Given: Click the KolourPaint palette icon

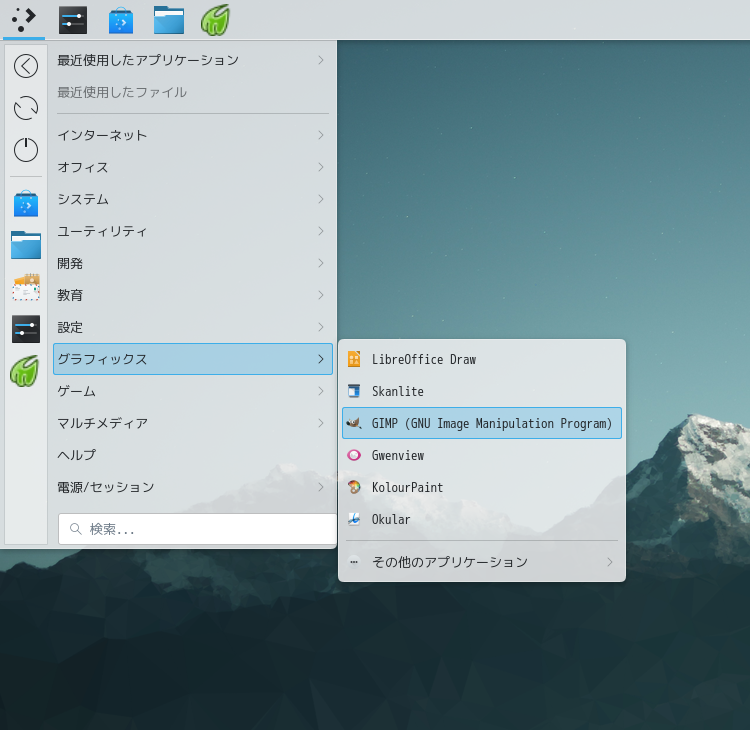Looking at the screenshot, I should (354, 487).
